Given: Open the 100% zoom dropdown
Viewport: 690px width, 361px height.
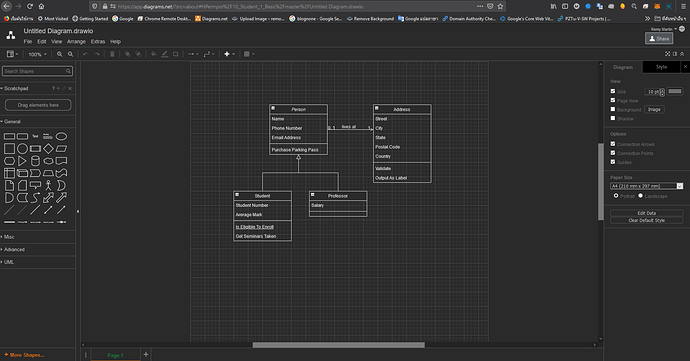Looking at the screenshot, I should point(37,54).
